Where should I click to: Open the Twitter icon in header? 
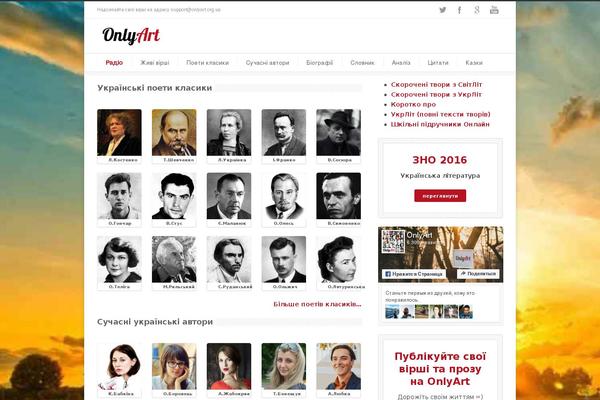(x=442, y=10)
